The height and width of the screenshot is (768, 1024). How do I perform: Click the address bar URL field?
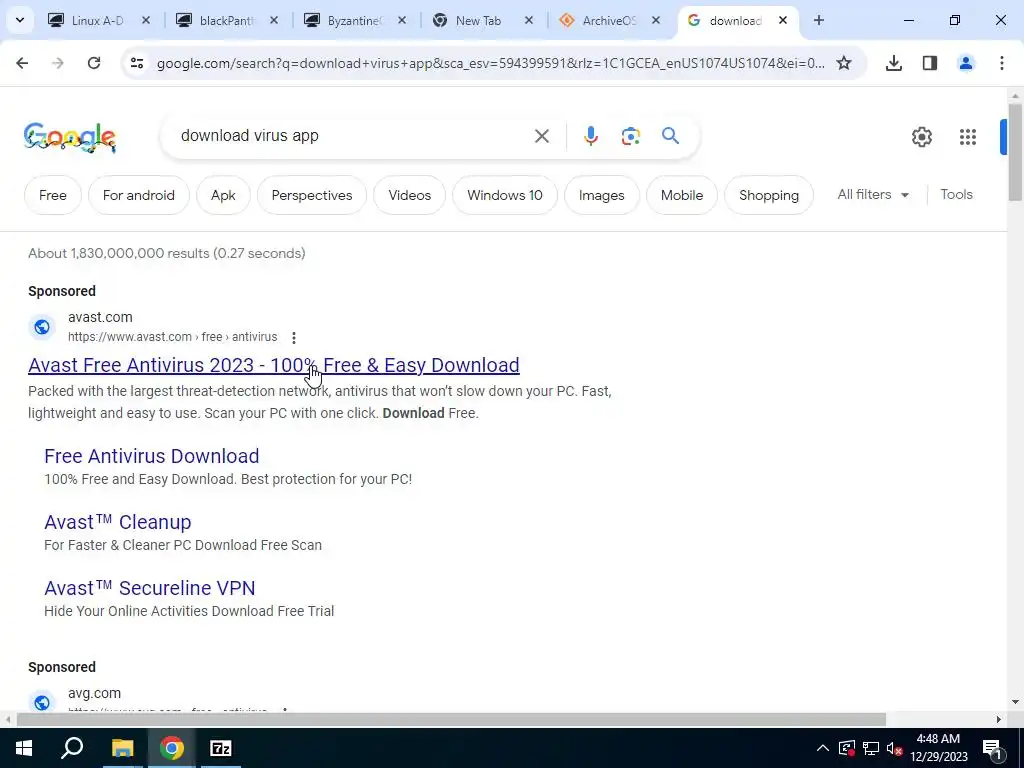coord(490,63)
